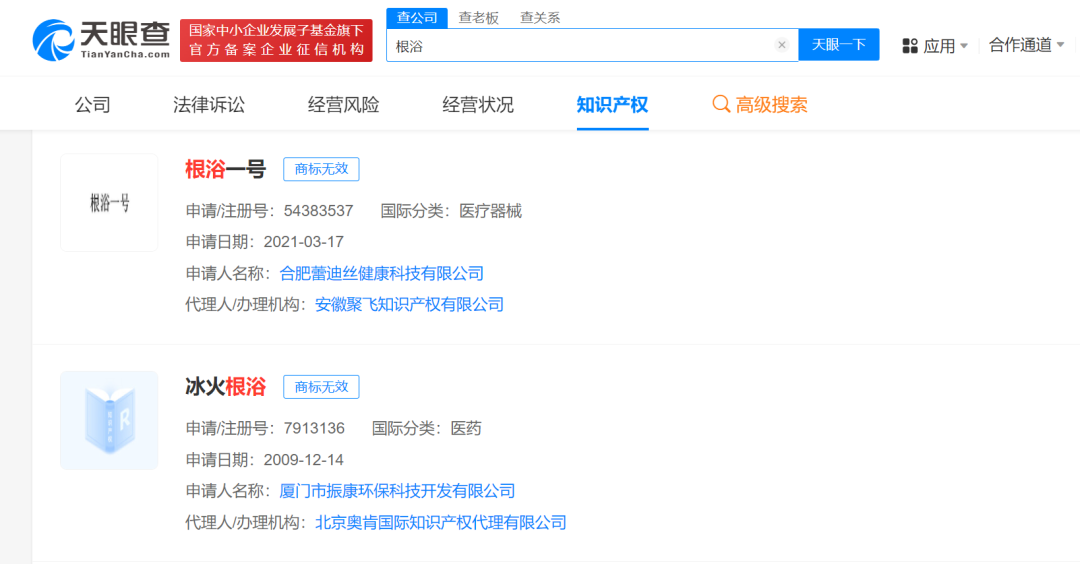
Task: Click the 根浴一号 trademark thumbnail
Action: click(109, 202)
